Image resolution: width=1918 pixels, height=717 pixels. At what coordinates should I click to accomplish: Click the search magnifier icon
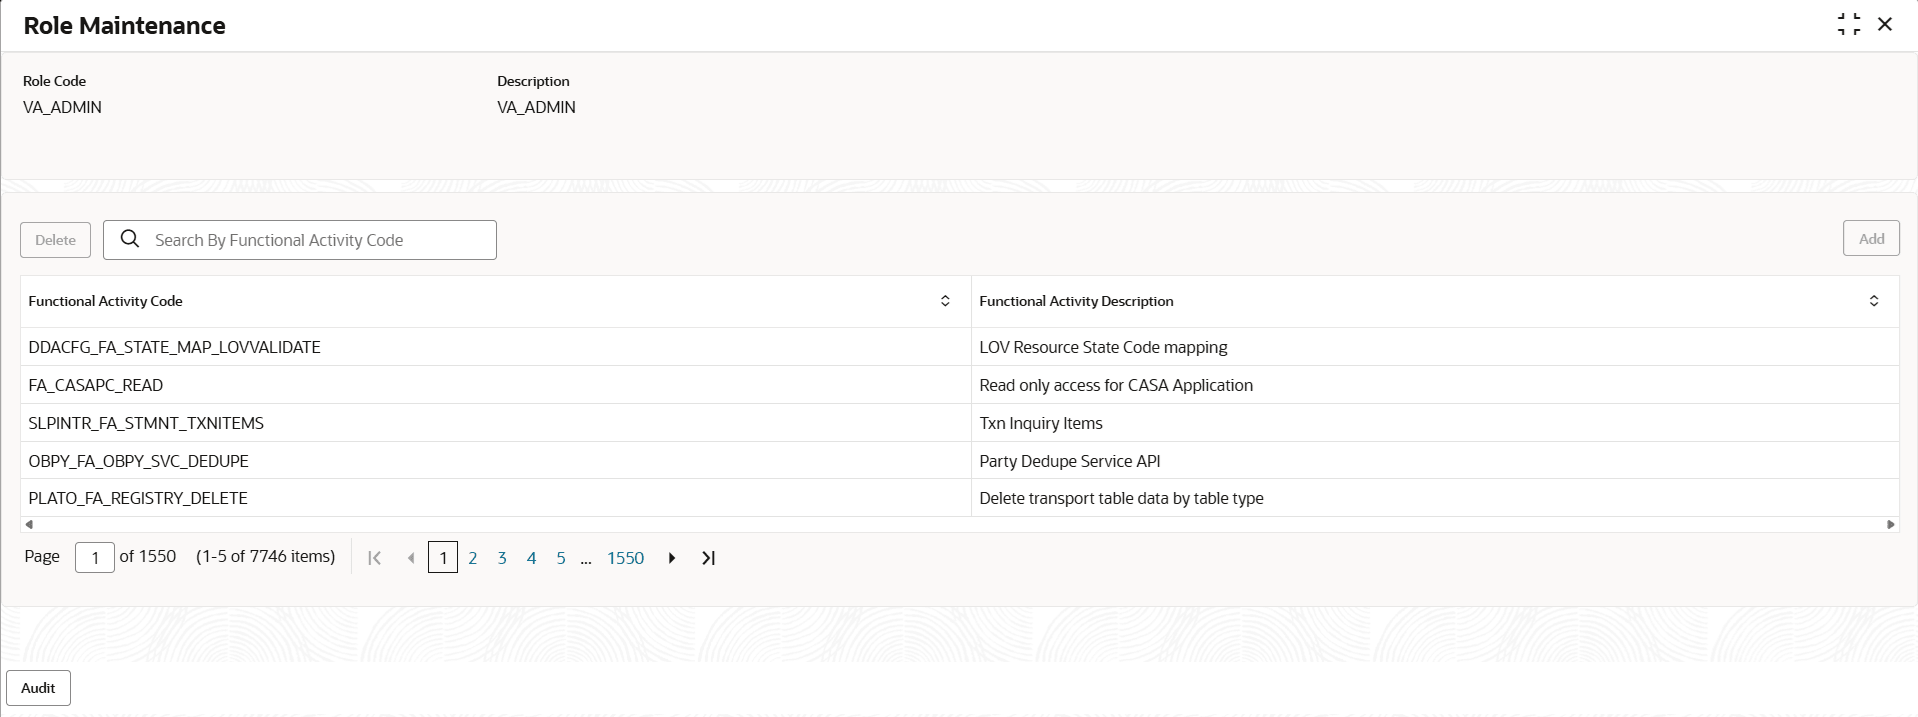tap(130, 239)
